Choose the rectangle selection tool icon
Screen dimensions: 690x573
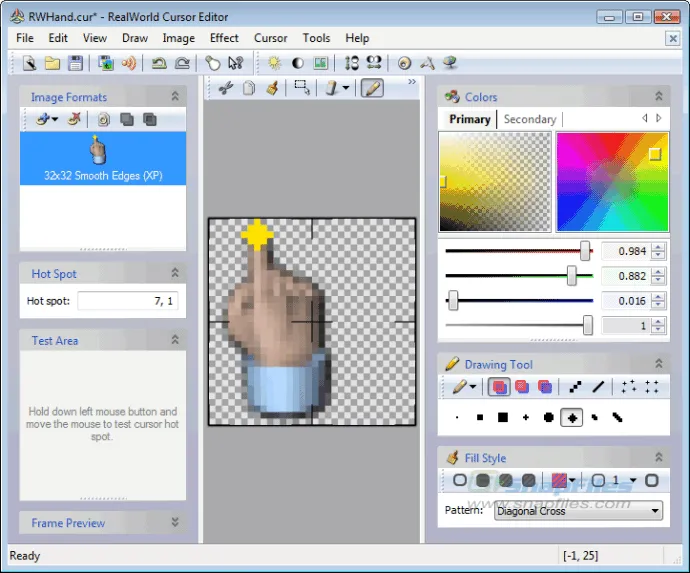[302, 88]
